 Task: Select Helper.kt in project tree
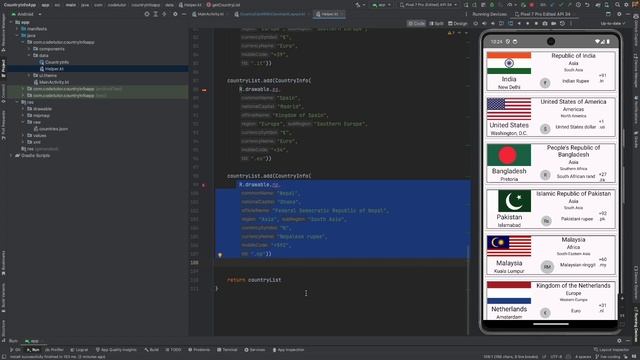(x=52, y=69)
